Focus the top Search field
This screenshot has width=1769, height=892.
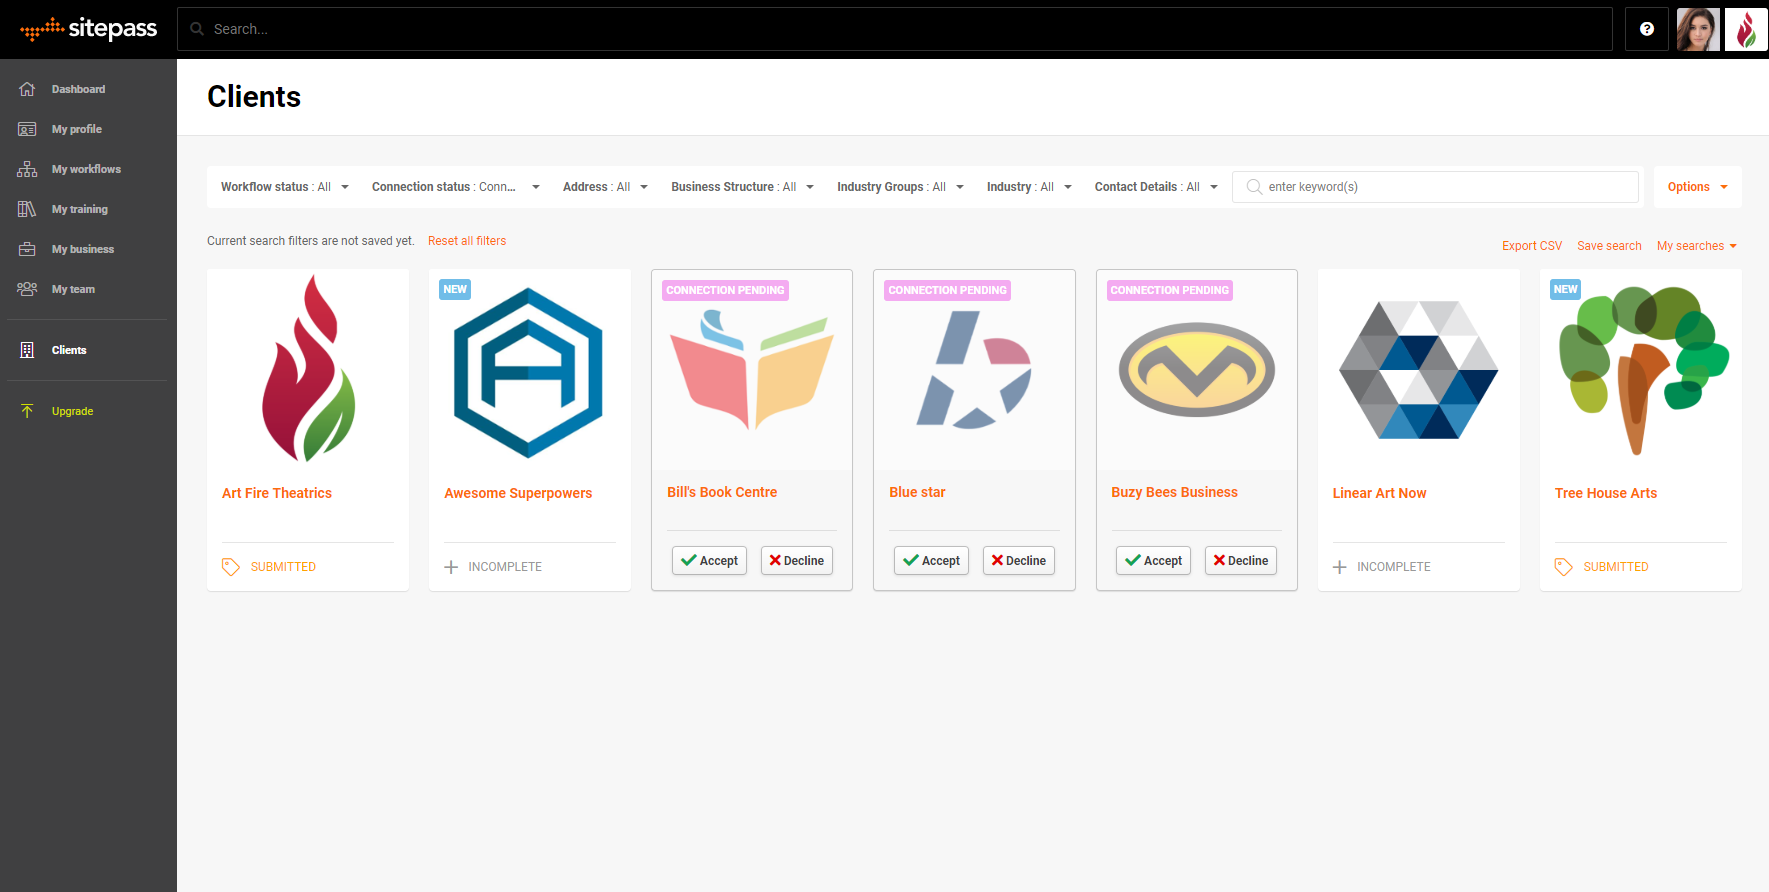coord(895,29)
